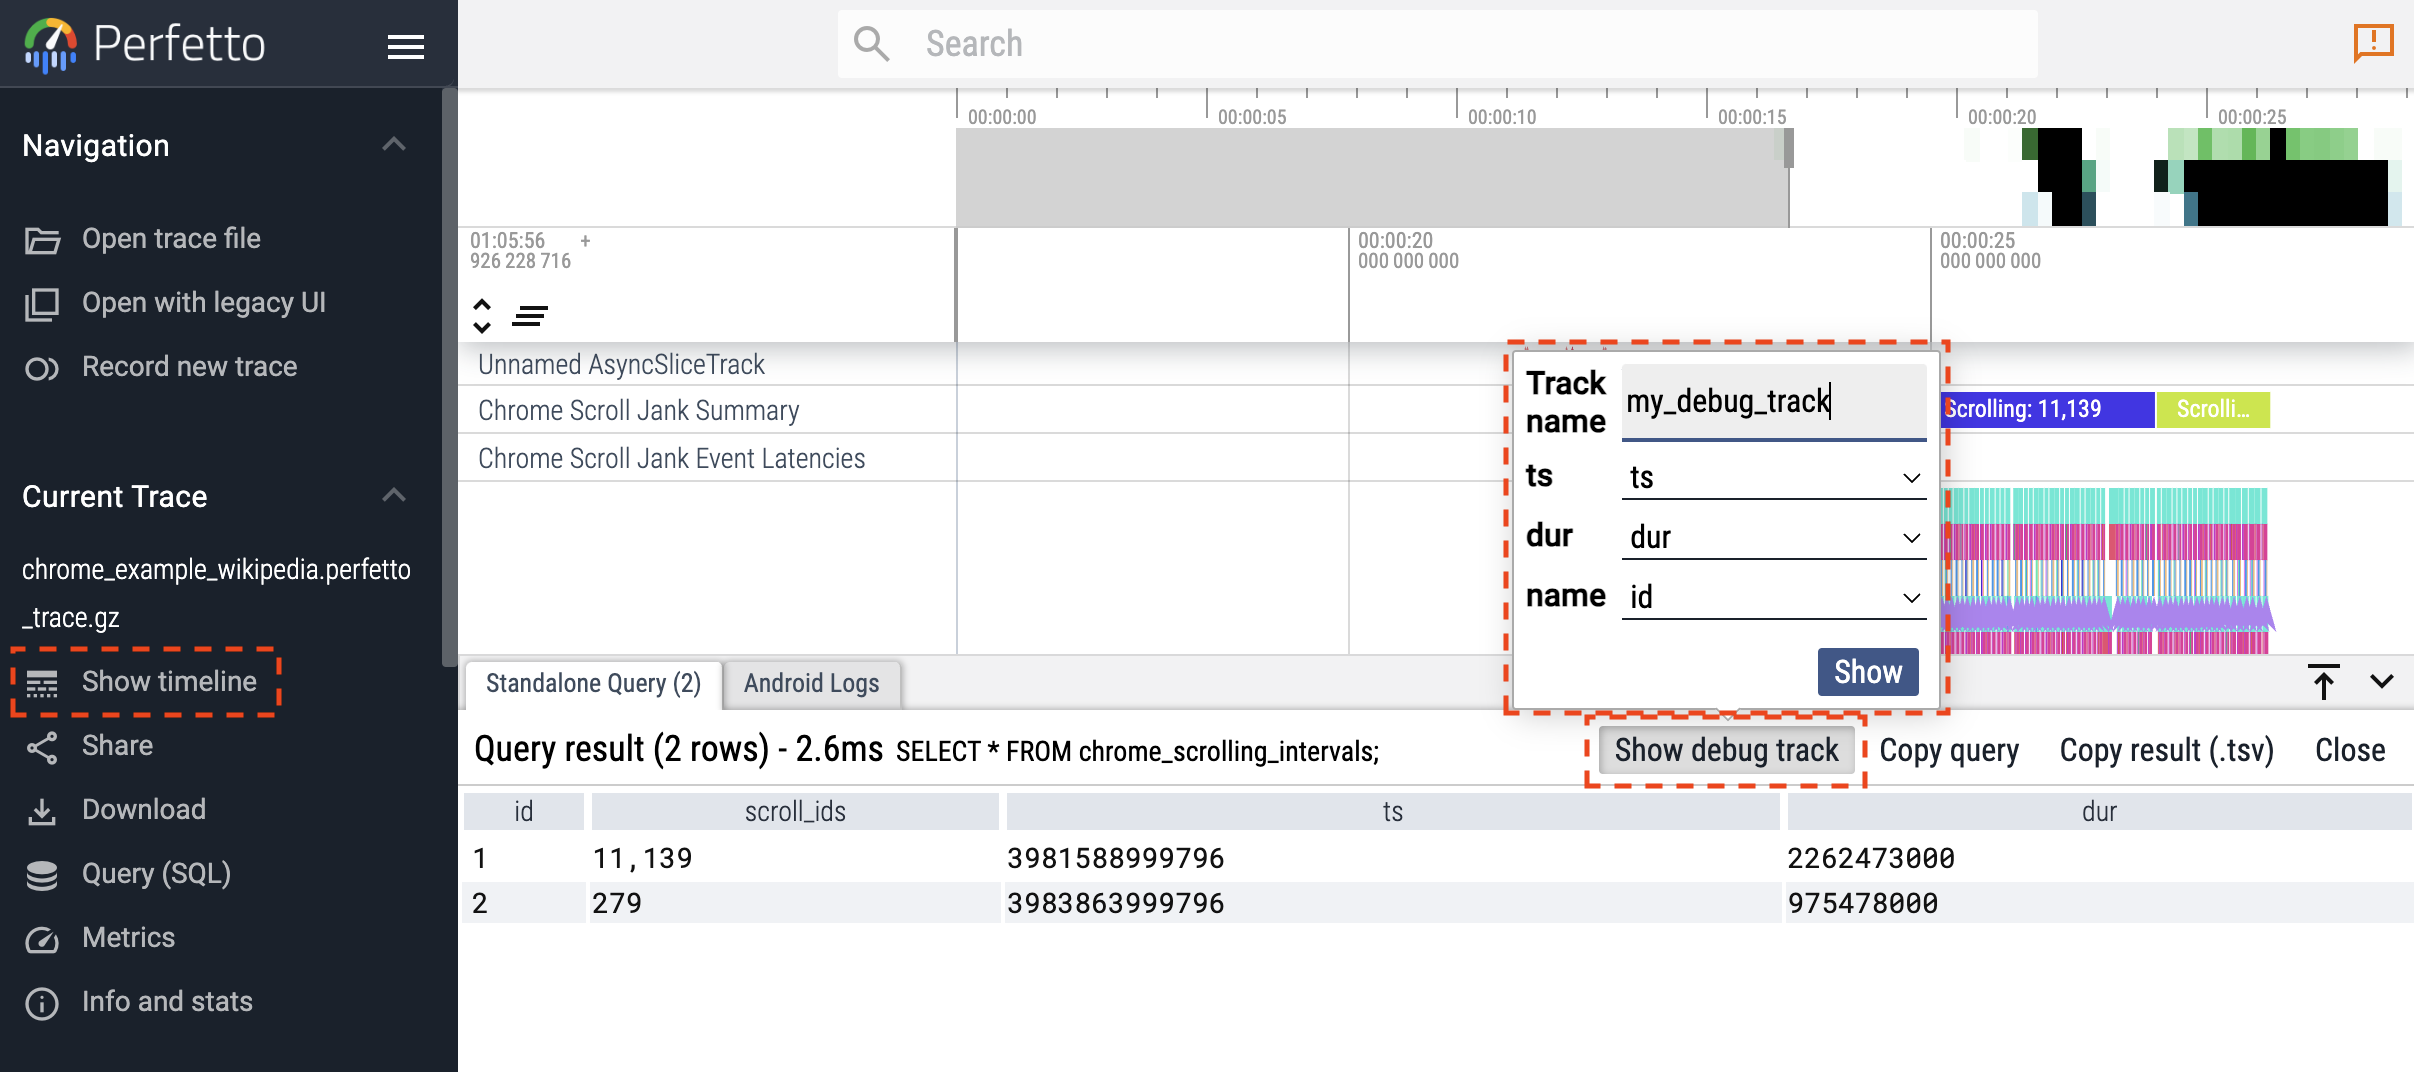Click the Record new trace icon
The image size is (2414, 1072).
coord(42,368)
